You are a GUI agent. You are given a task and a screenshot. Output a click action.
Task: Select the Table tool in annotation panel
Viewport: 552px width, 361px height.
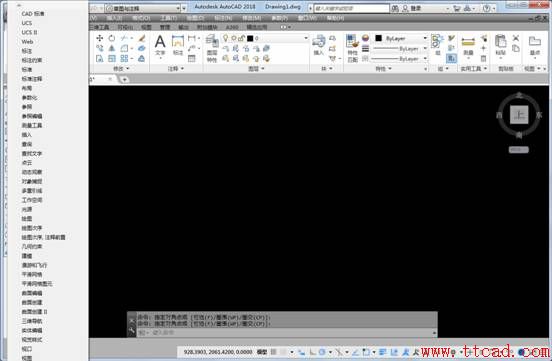(x=192, y=58)
